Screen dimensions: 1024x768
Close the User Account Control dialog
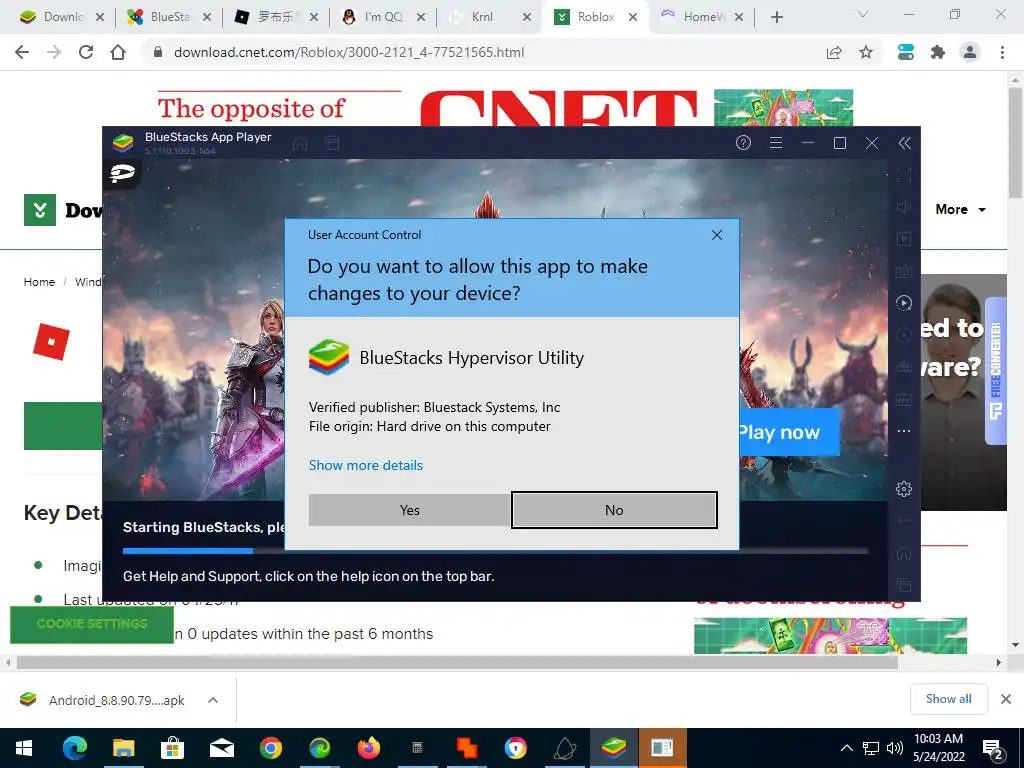coord(716,234)
